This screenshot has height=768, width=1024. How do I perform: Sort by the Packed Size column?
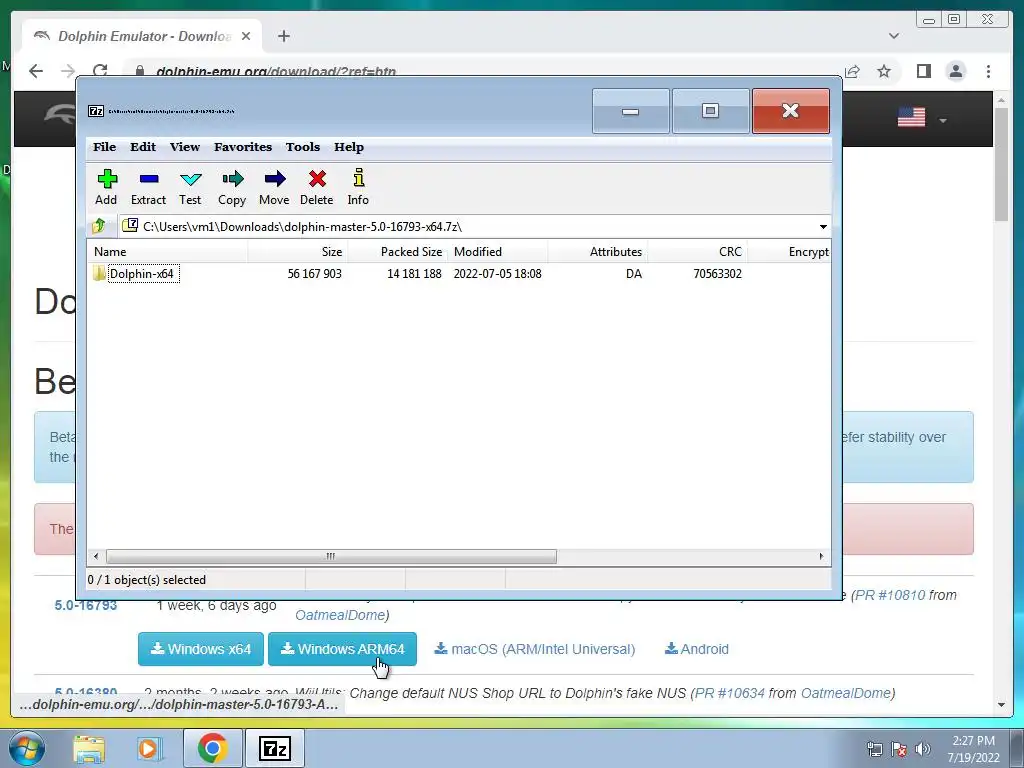398,251
